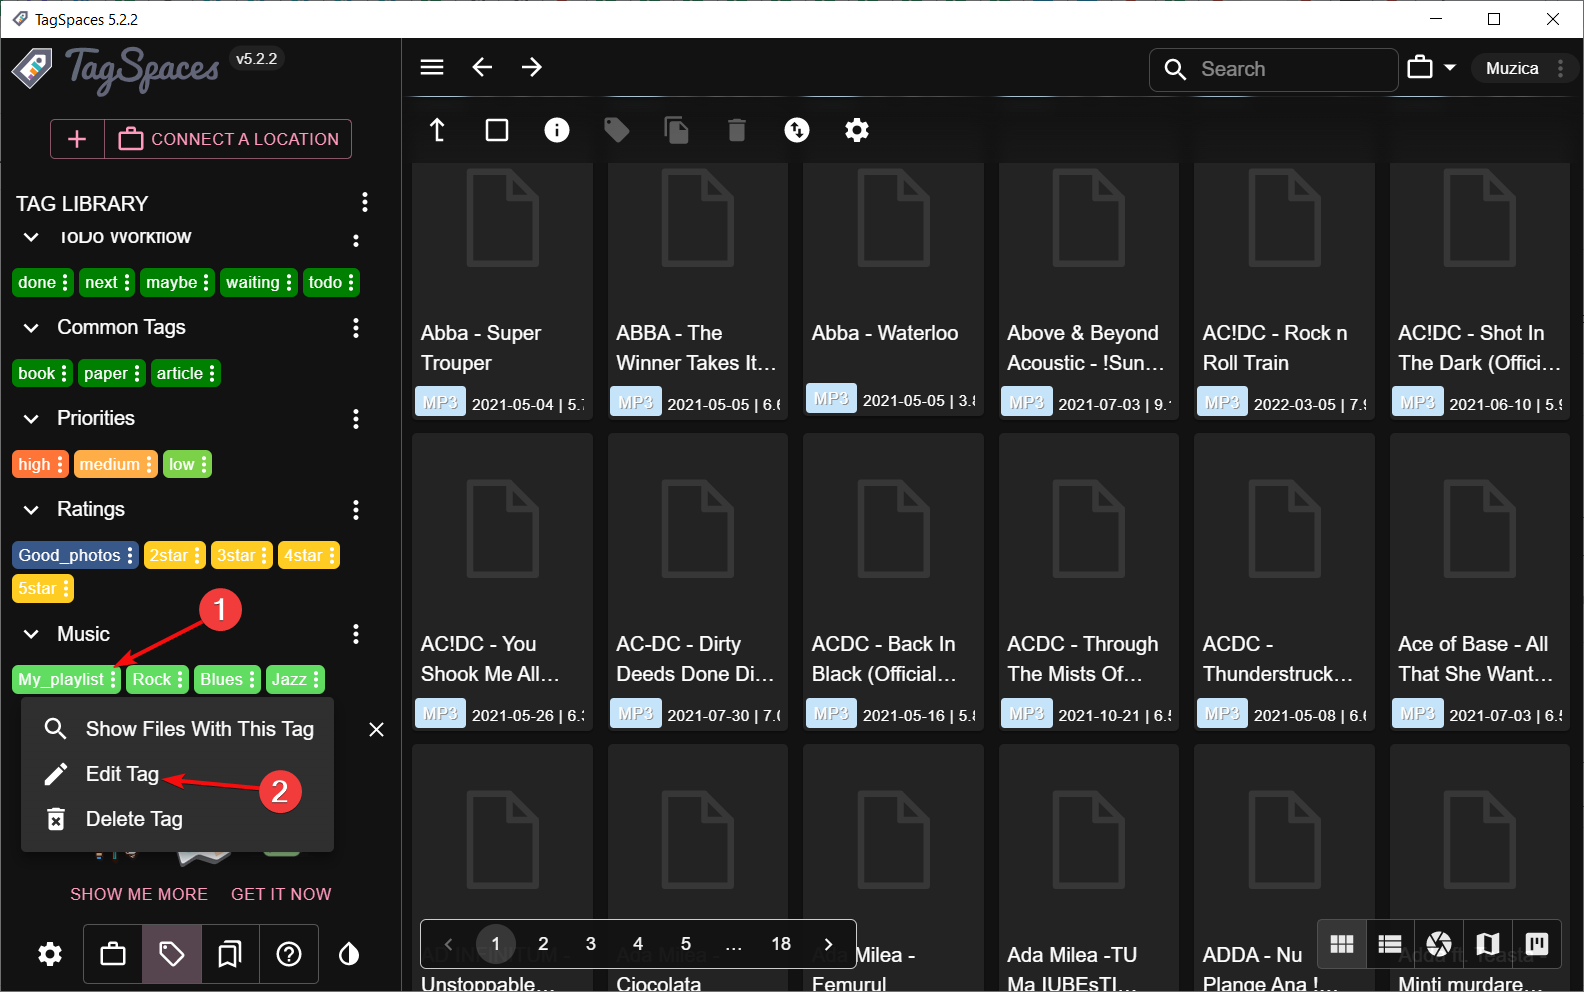Click the GET IT NOW link
Image resolution: width=1584 pixels, height=992 pixels.
(x=281, y=894)
